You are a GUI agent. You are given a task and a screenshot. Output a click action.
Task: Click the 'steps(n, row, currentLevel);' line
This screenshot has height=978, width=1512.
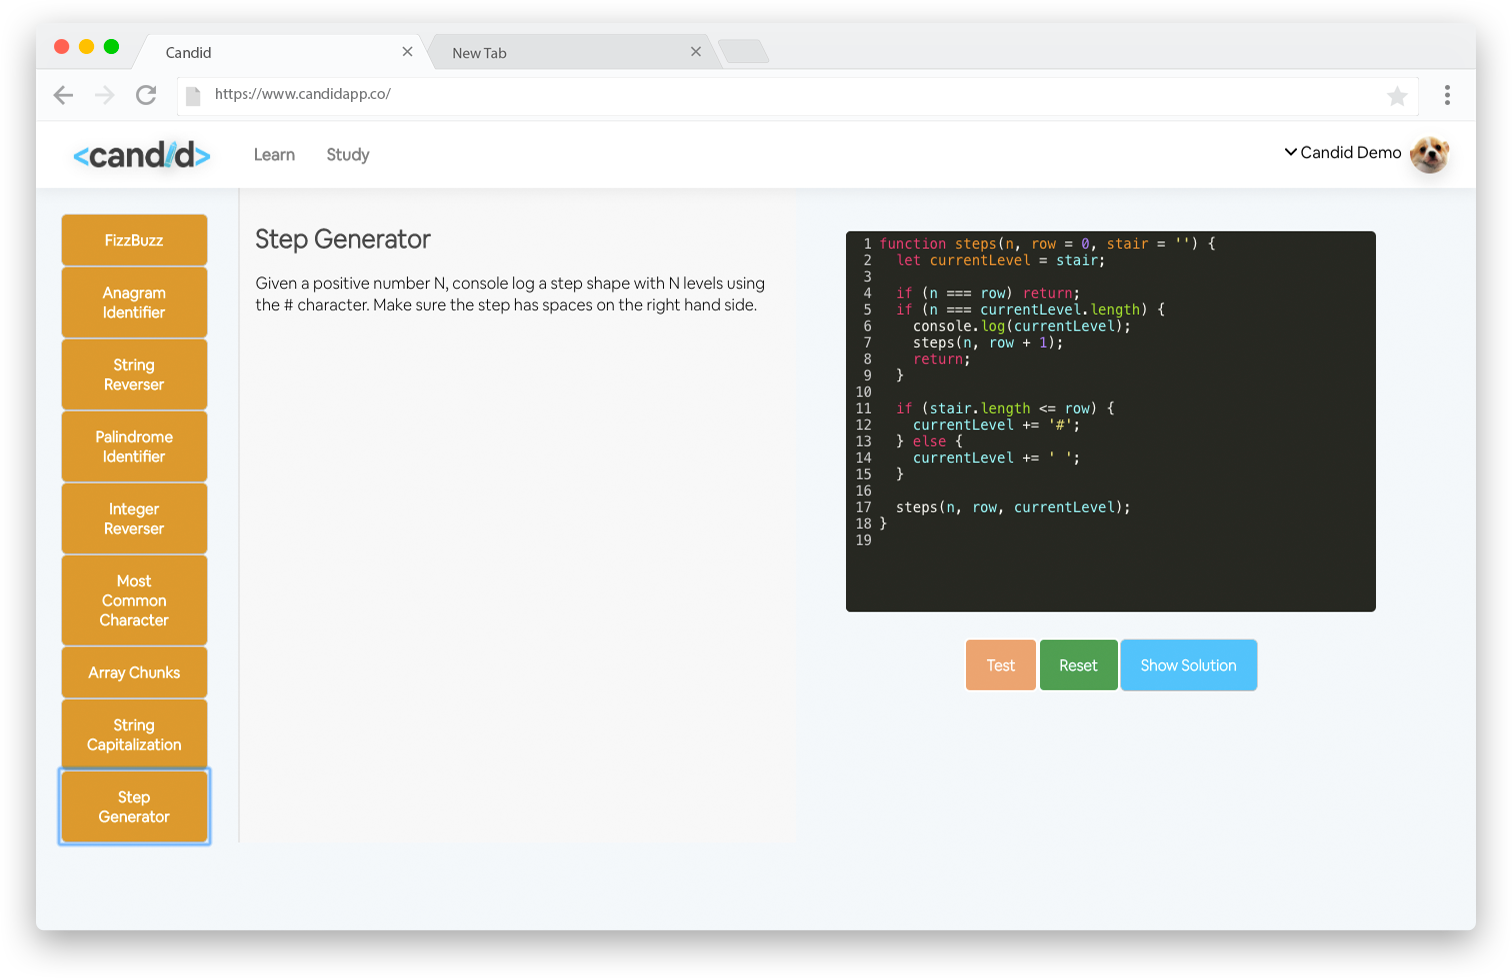1013,507
